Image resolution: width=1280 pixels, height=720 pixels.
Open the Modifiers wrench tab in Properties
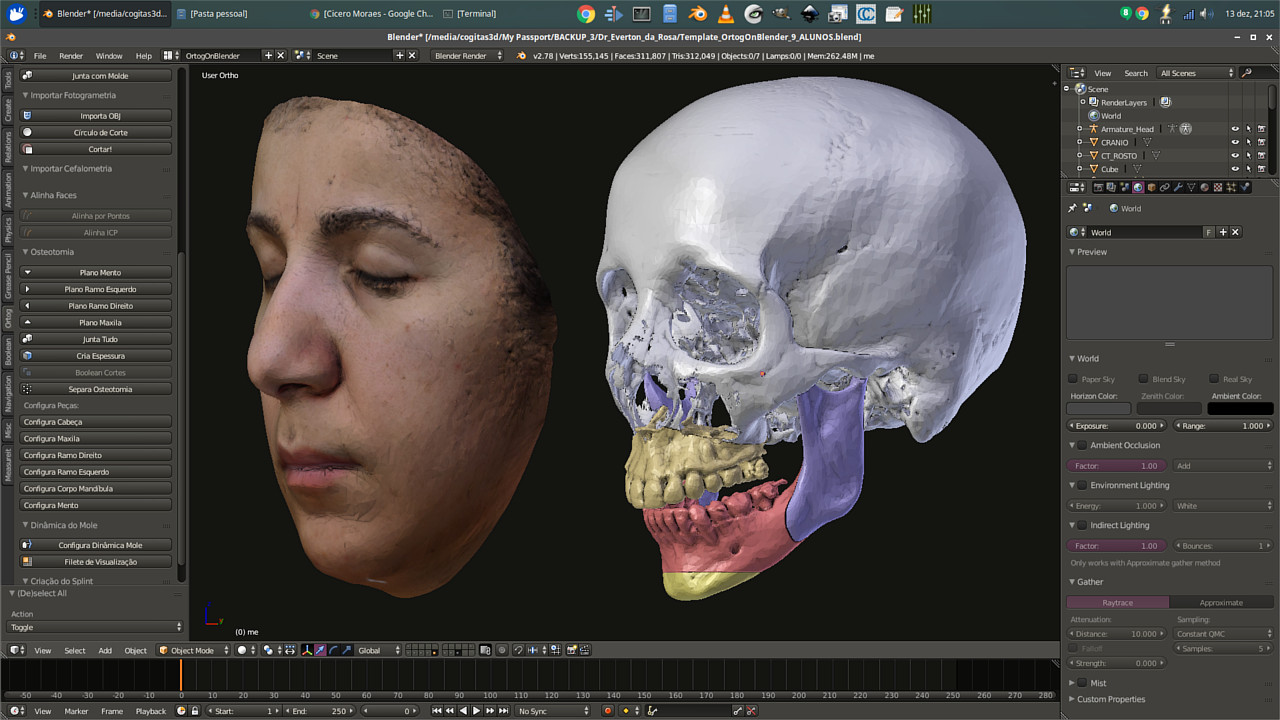(x=1178, y=187)
